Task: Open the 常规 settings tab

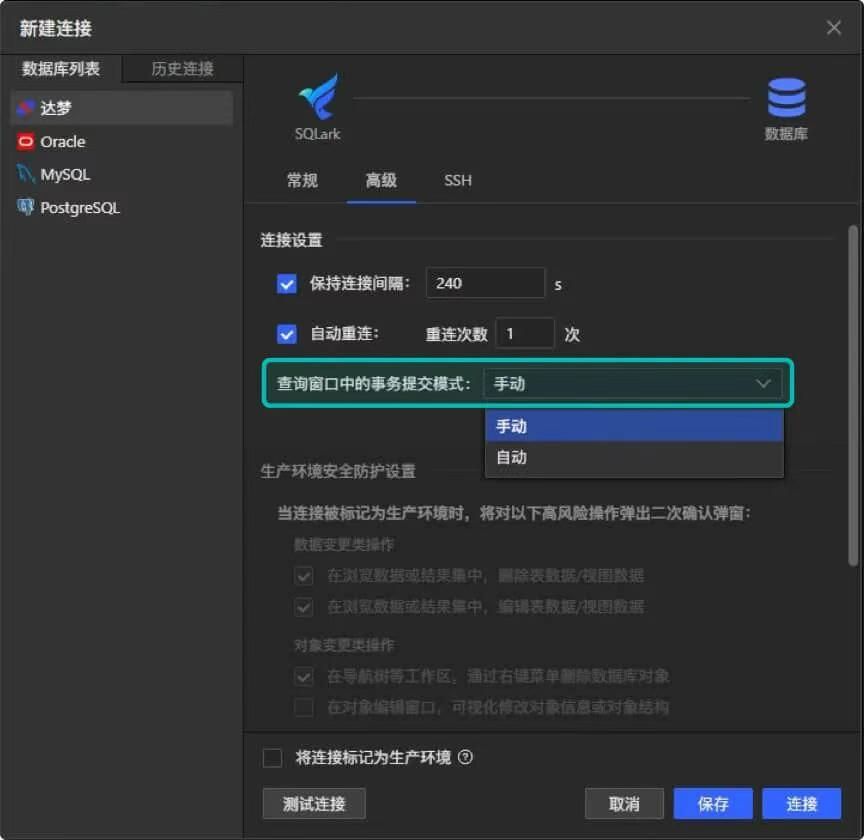Action: click(302, 180)
